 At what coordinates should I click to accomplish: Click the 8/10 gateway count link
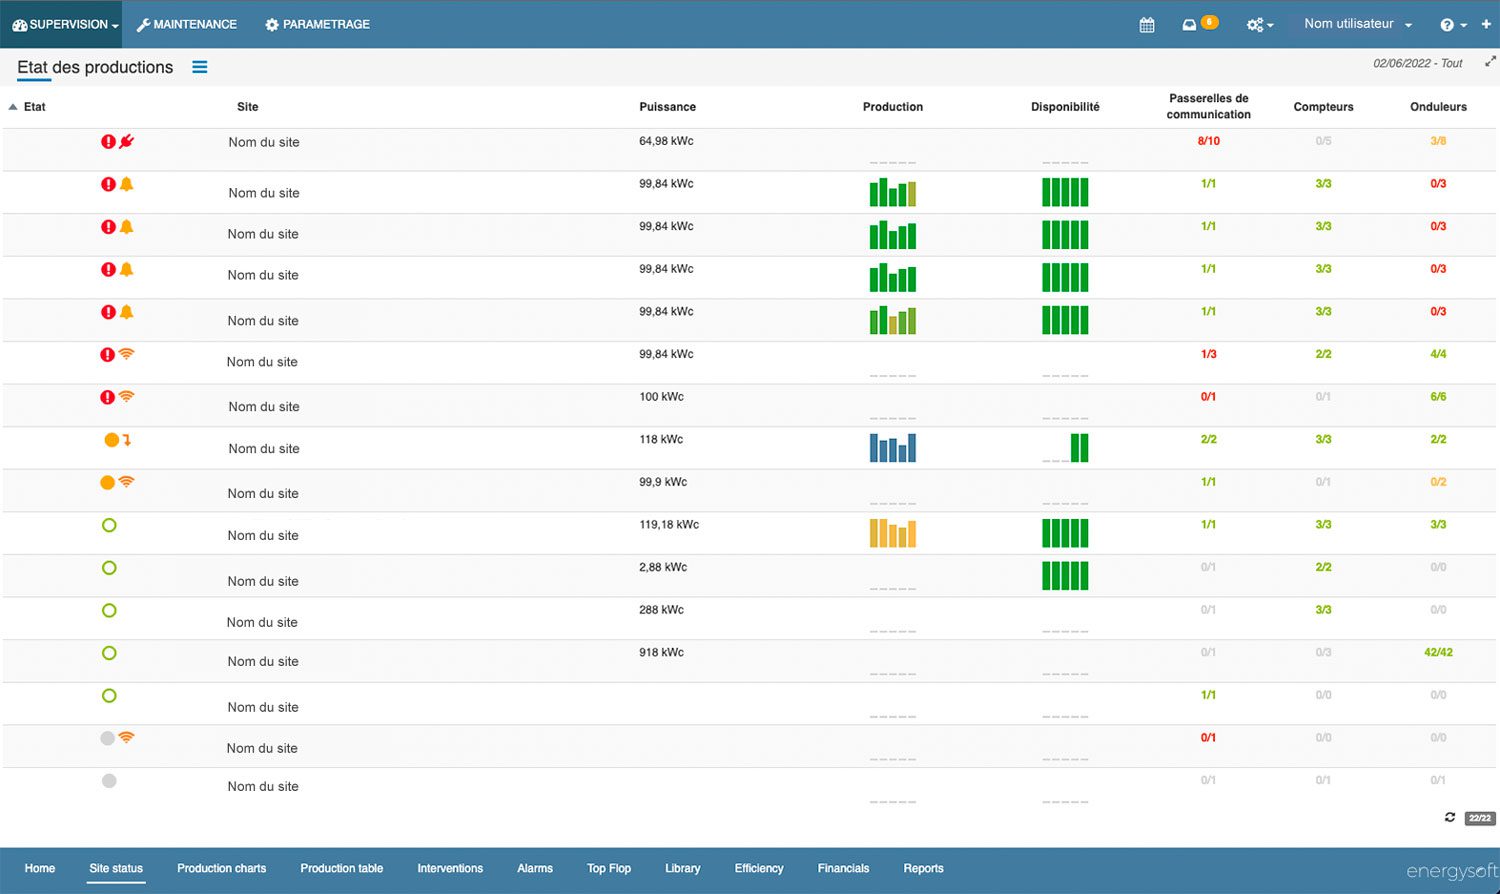[1208, 141]
